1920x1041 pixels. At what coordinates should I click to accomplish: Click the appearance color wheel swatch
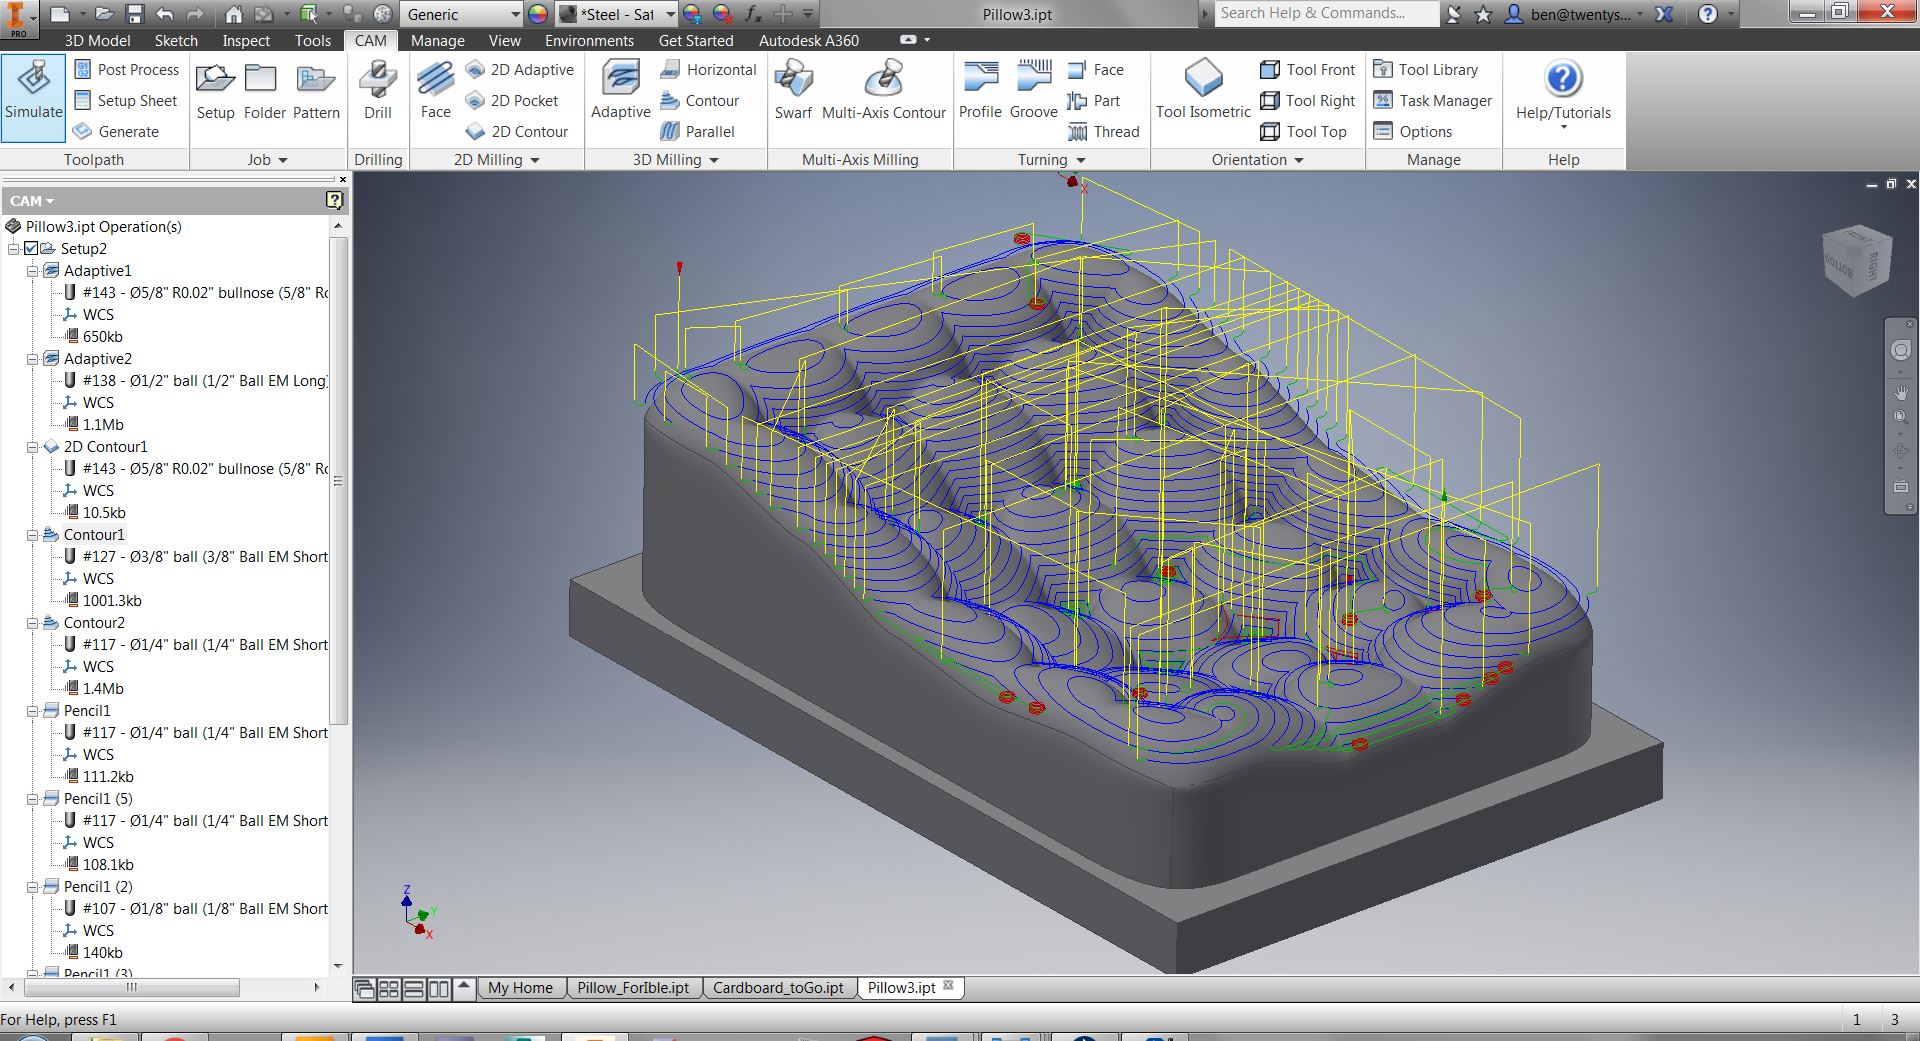[538, 14]
